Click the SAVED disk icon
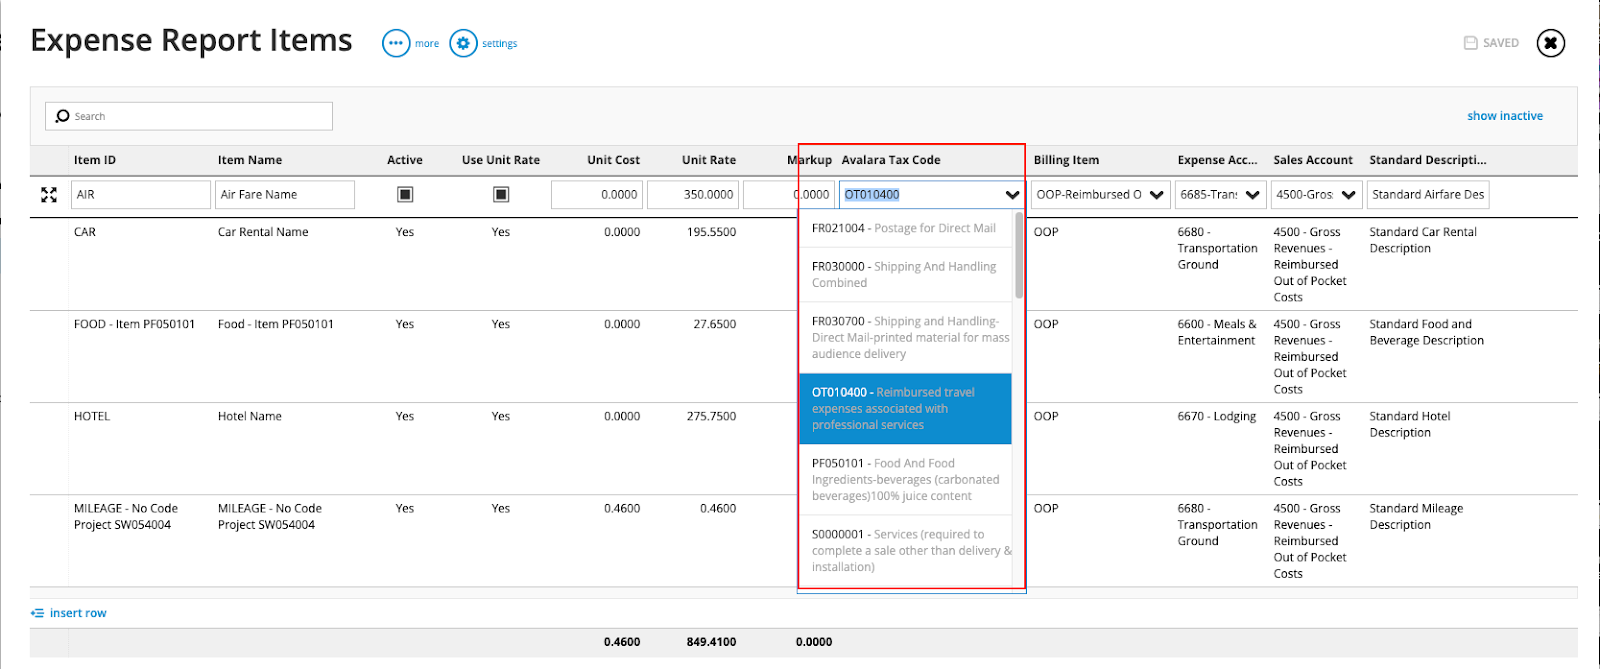 point(1470,43)
